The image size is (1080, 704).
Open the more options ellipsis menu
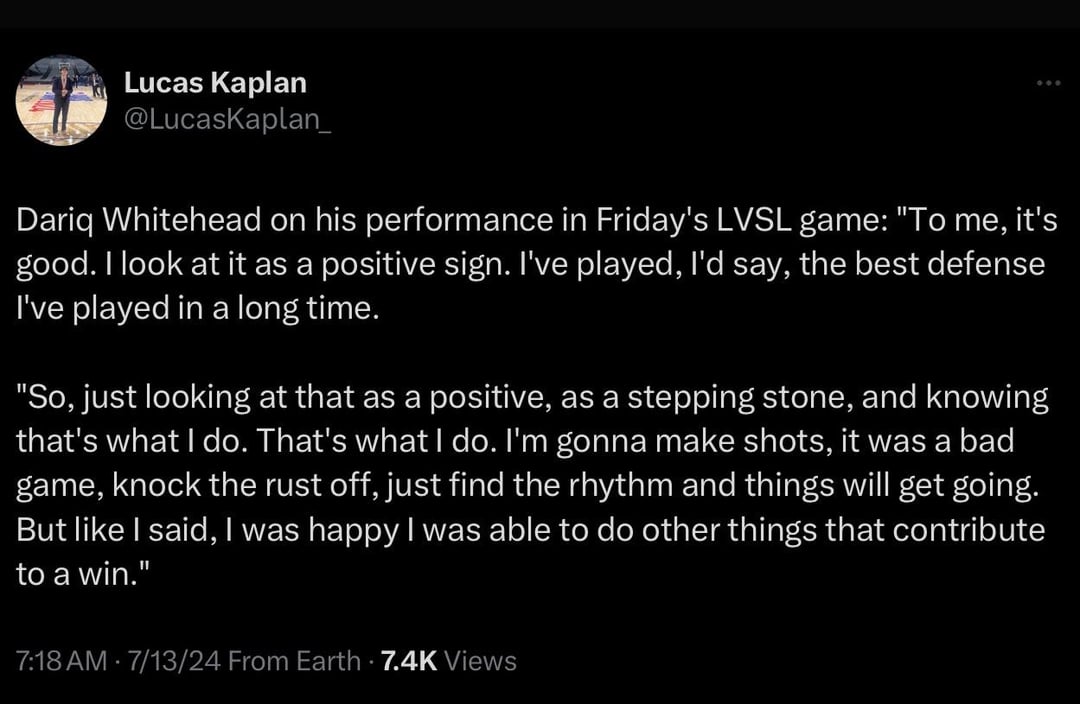[1048, 83]
